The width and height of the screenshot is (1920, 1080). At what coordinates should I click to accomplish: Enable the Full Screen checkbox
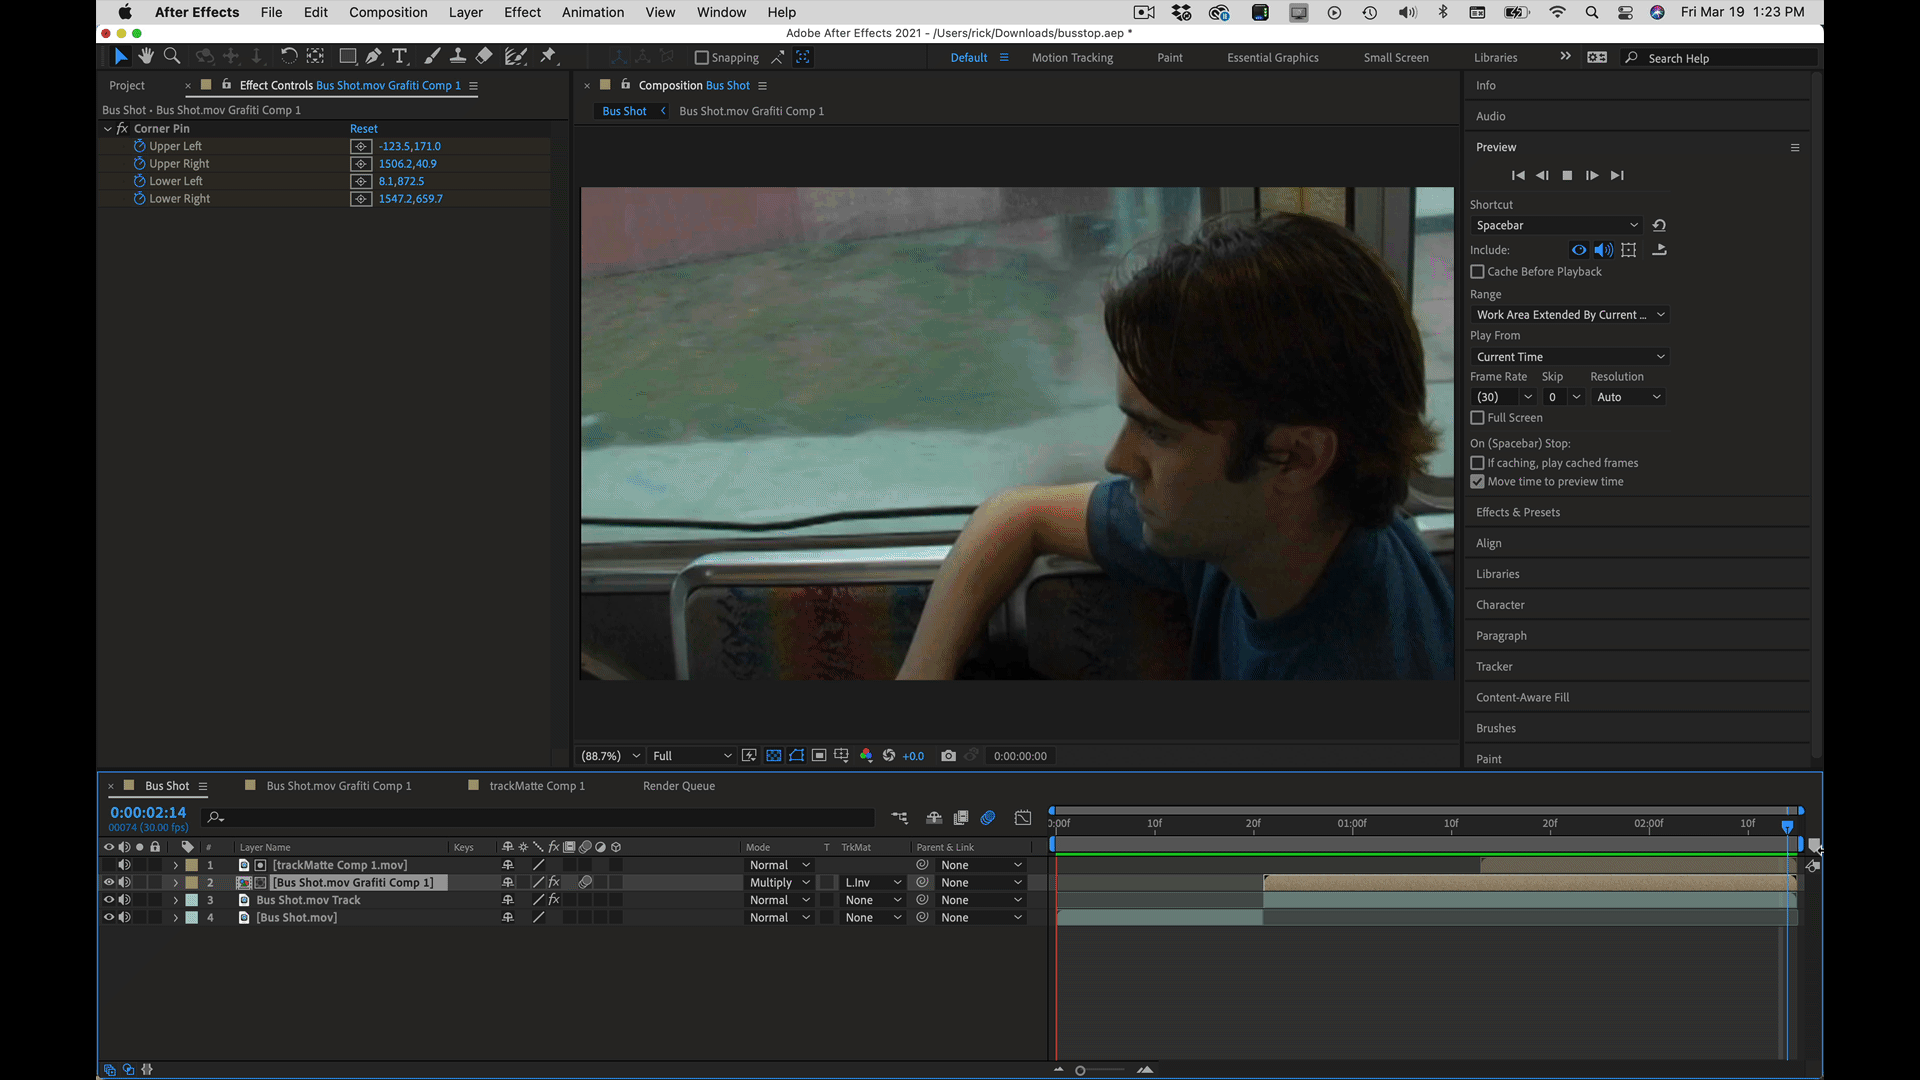[x=1477, y=417]
